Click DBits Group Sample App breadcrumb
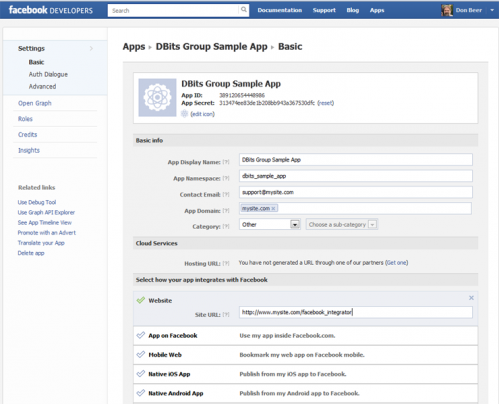 (x=212, y=47)
